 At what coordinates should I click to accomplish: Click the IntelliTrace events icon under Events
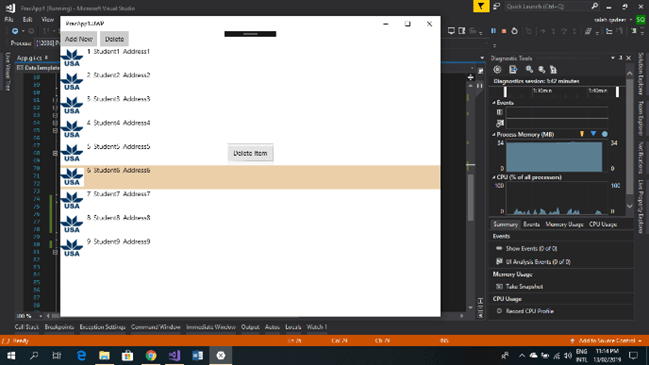click(500, 123)
